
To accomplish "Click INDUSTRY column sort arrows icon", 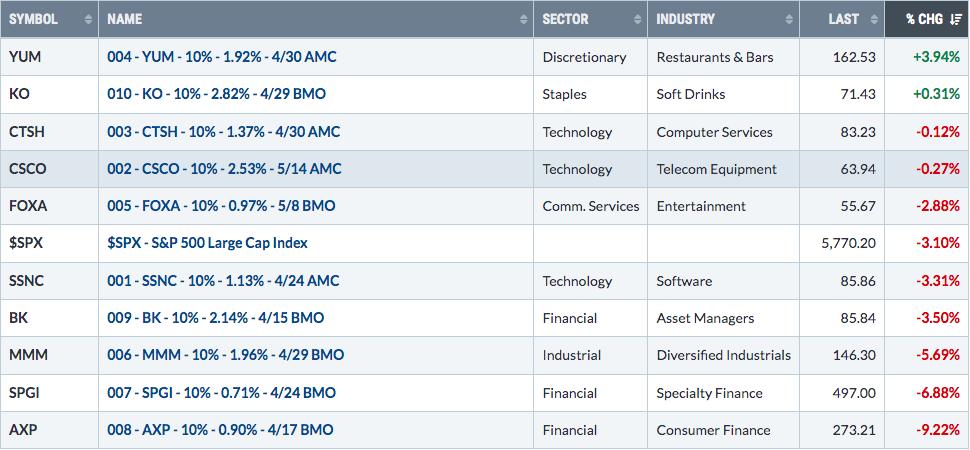I will click(789, 19).
